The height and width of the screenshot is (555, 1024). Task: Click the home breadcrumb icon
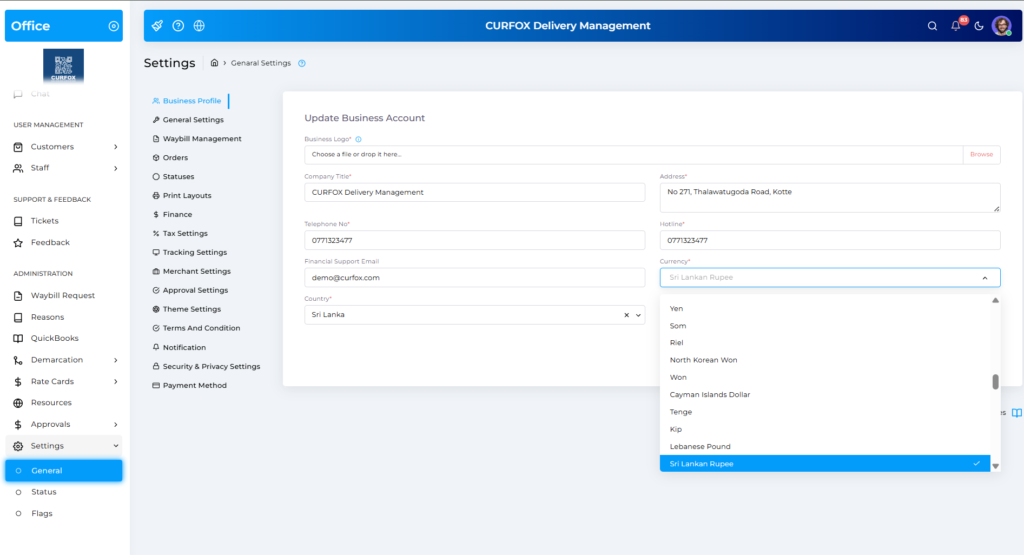click(214, 63)
